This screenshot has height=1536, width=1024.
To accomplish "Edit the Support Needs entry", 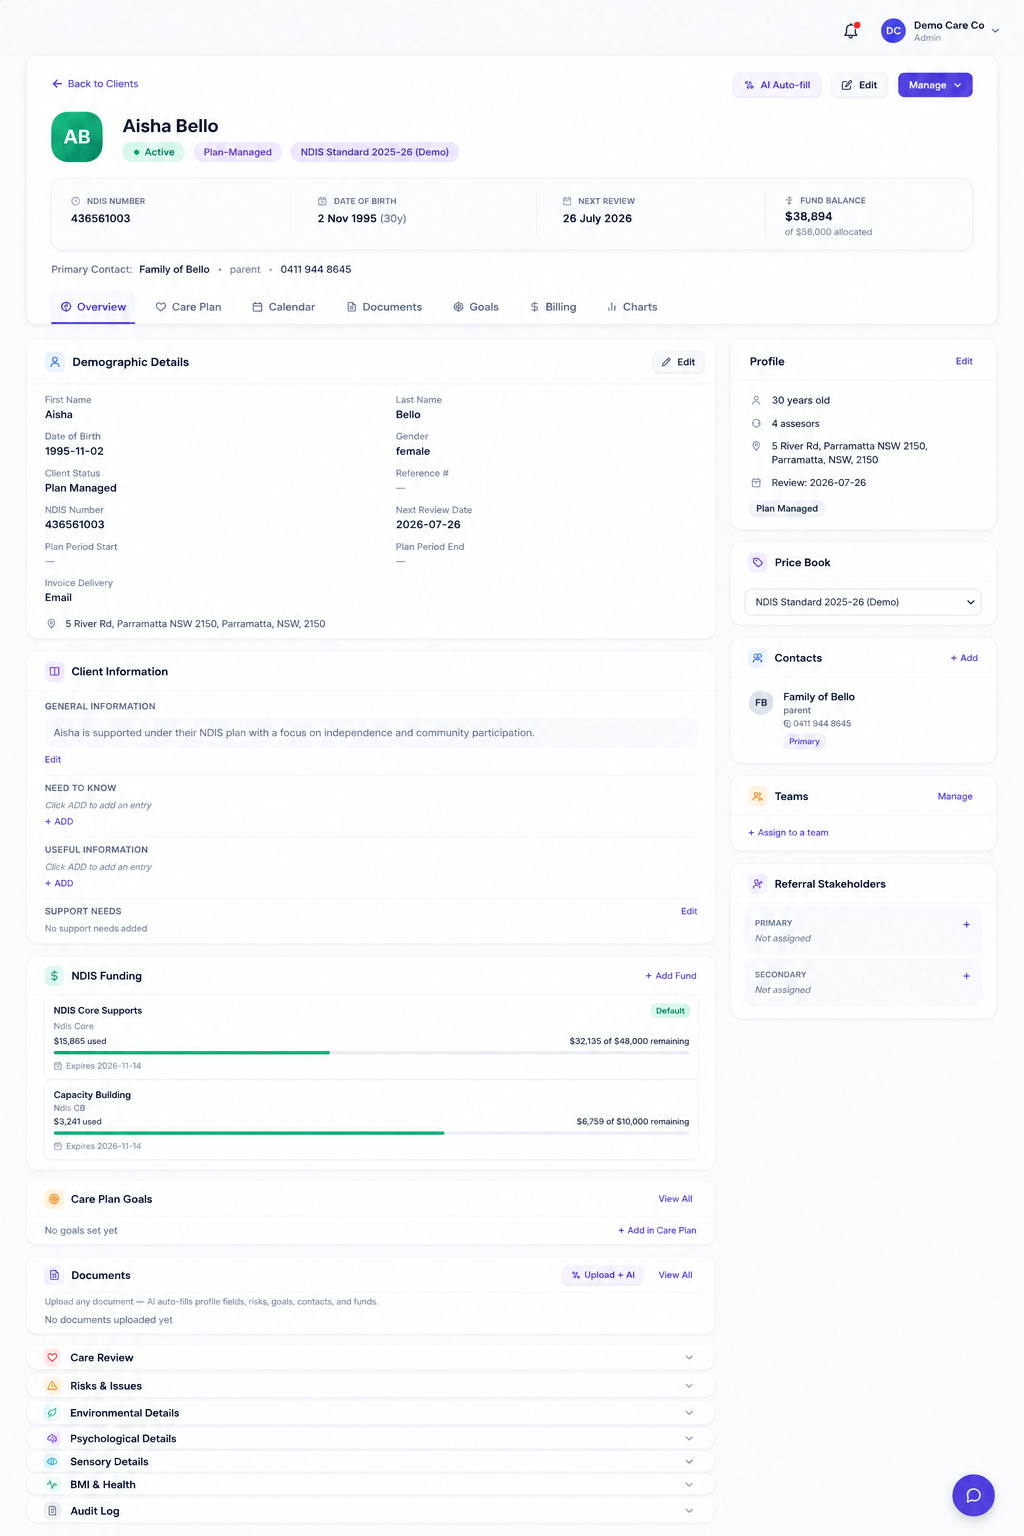I will click(689, 911).
